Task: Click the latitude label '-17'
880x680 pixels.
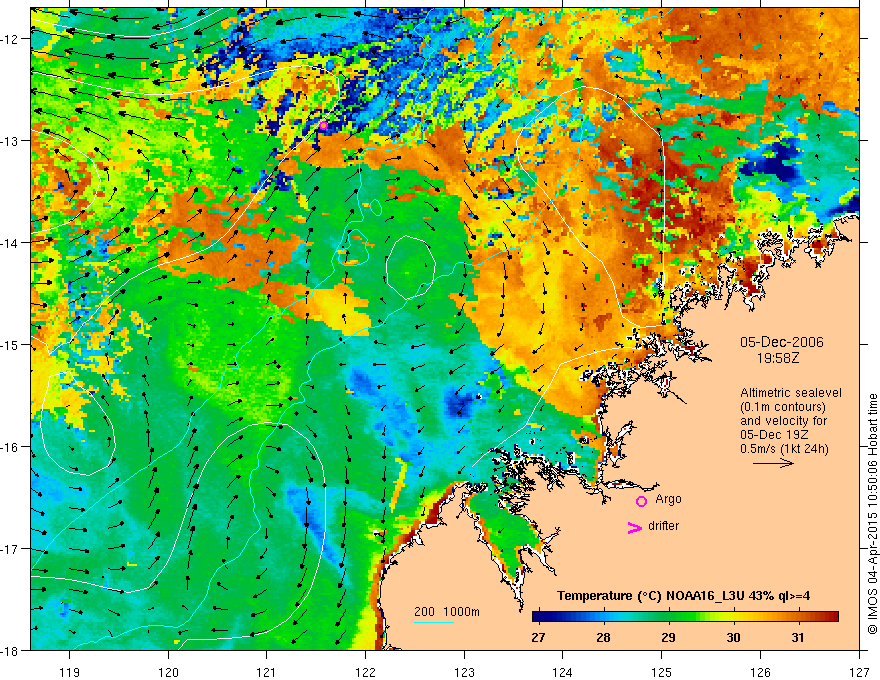Action: click(x=11, y=549)
